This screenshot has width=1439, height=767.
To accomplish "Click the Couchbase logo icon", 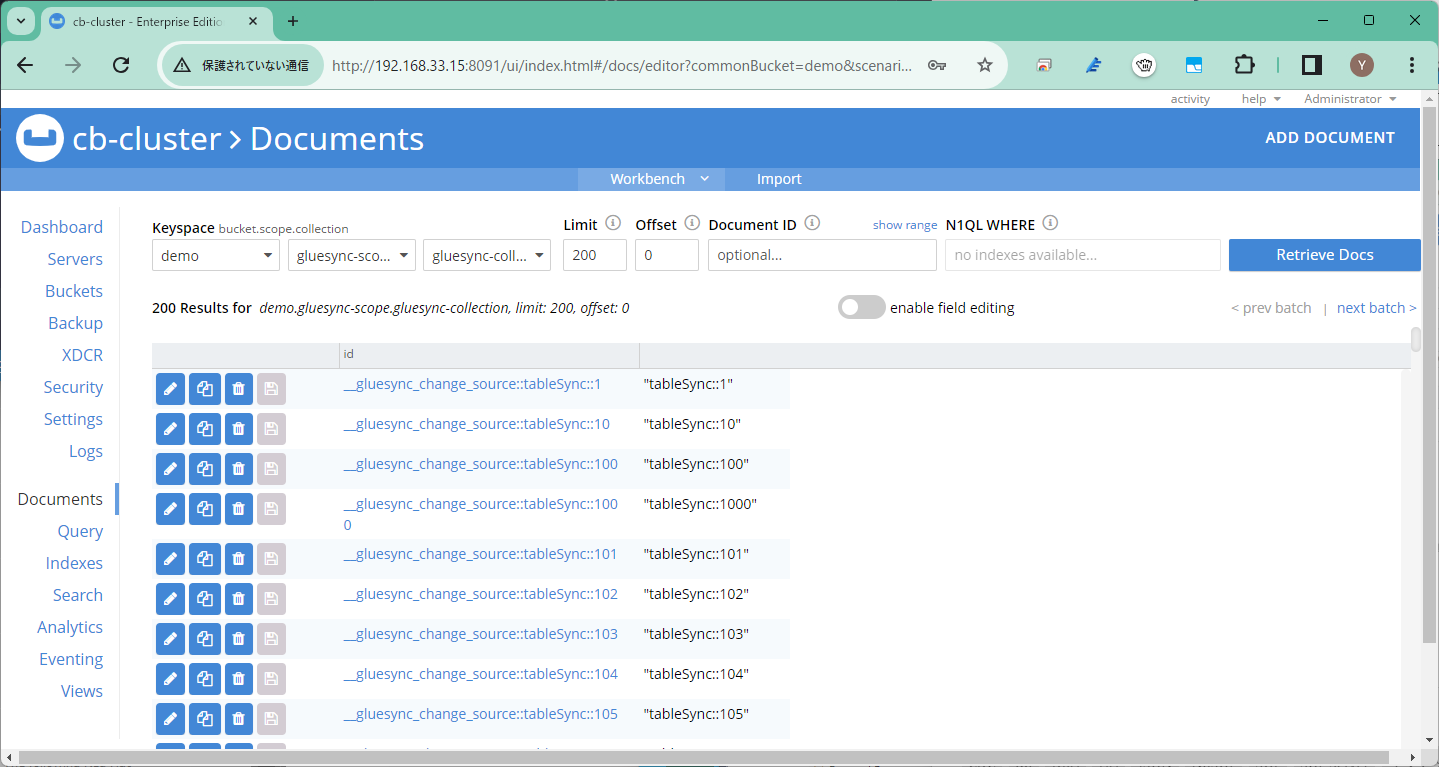I will tap(40, 139).
